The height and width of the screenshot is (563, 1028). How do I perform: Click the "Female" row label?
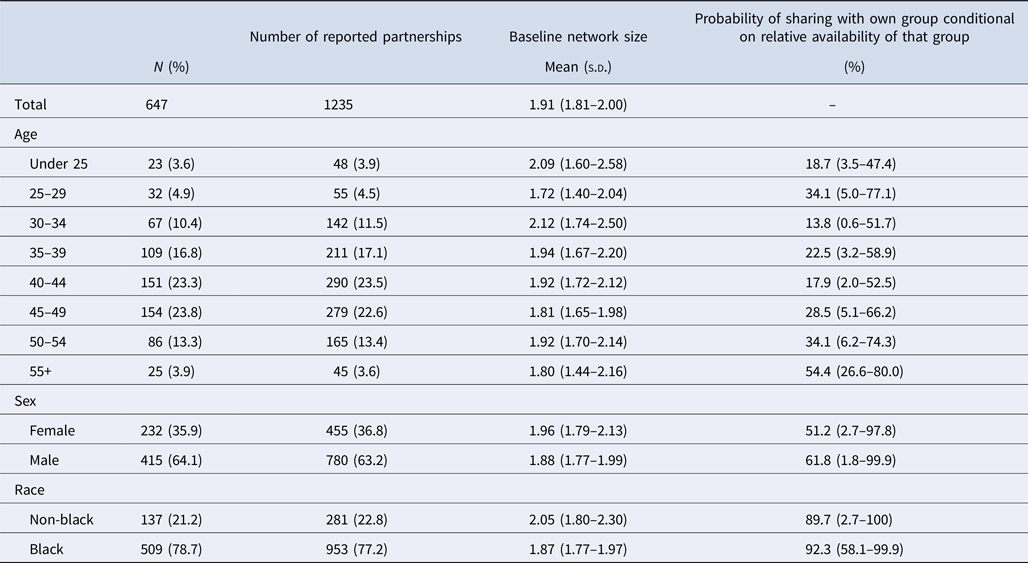coord(51,431)
